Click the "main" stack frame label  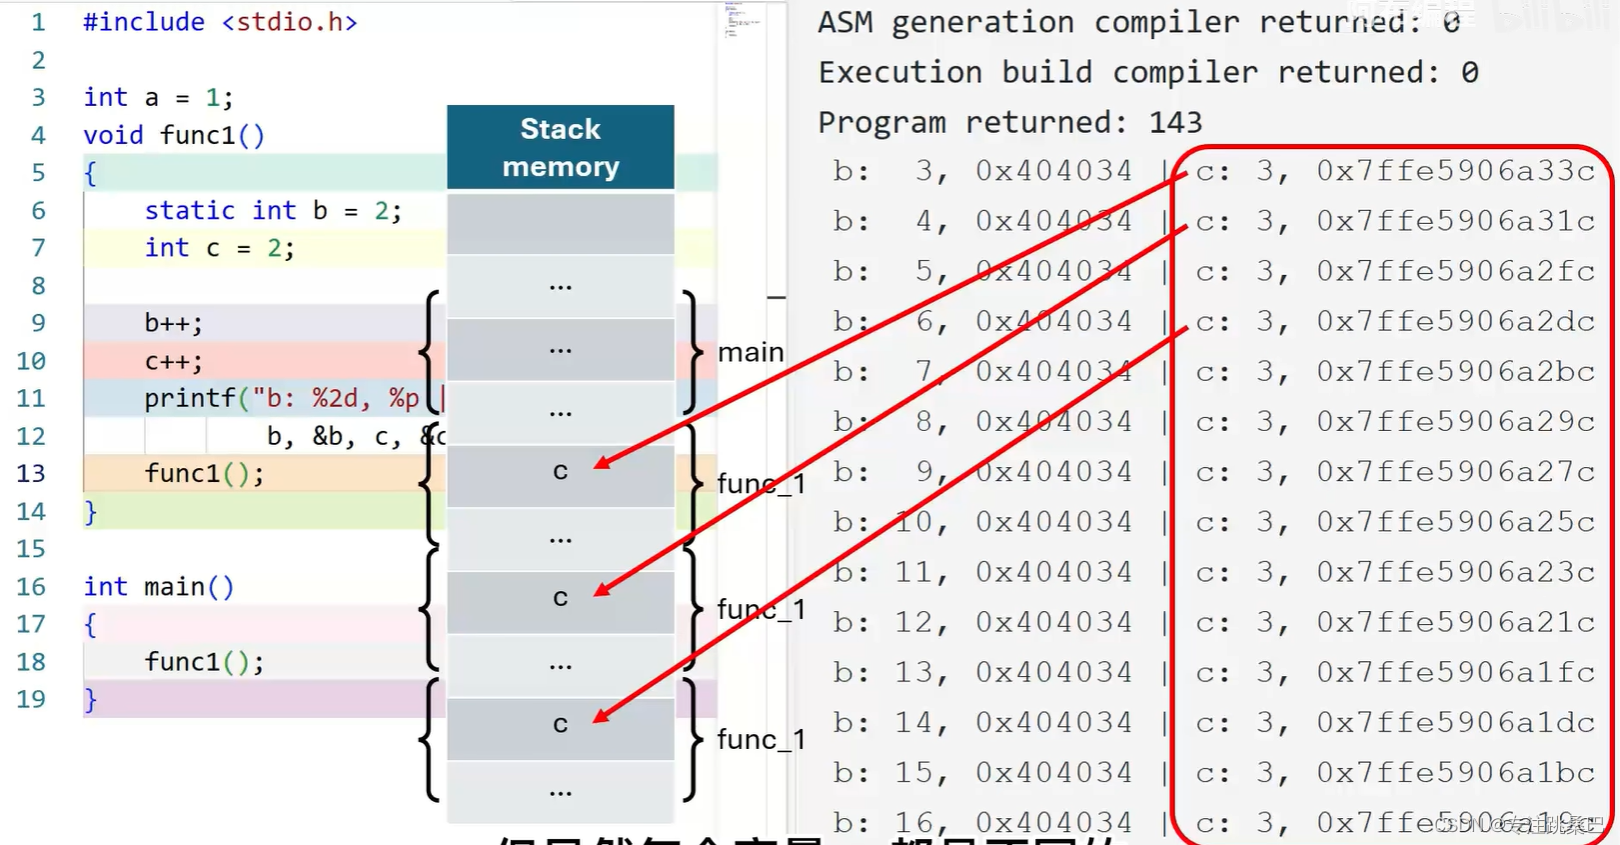click(750, 352)
